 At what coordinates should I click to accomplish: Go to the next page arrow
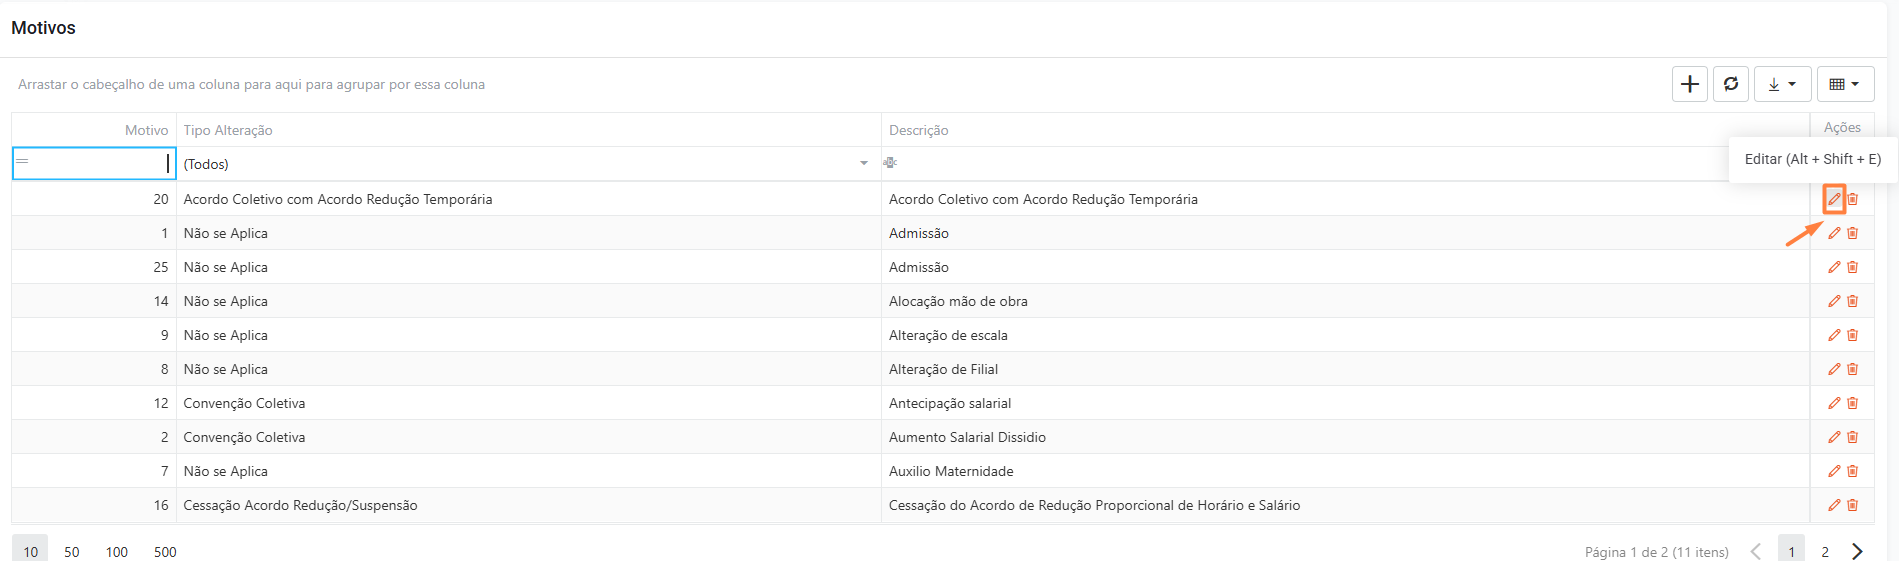(1857, 552)
